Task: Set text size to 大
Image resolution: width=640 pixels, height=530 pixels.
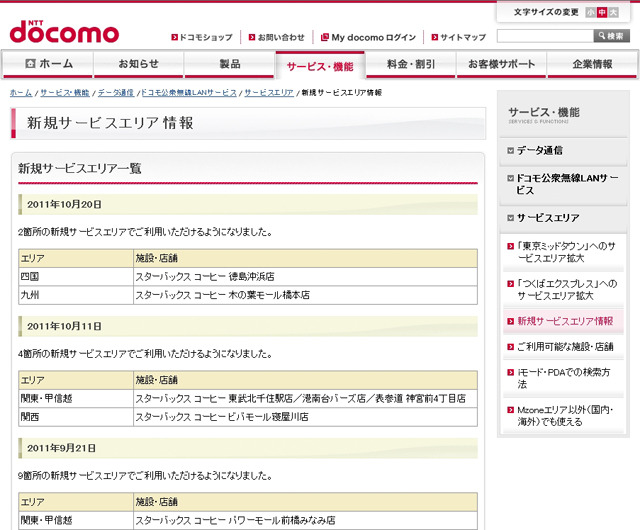Action: point(613,12)
